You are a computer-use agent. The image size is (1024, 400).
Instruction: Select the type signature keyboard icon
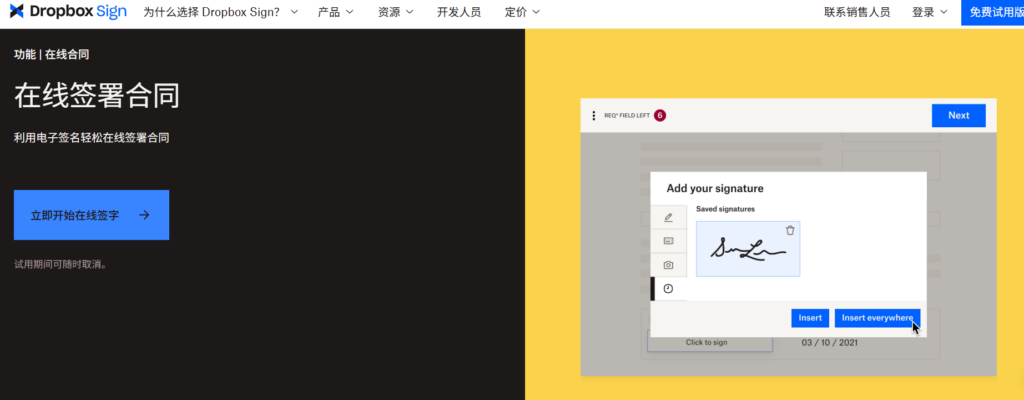click(x=668, y=241)
